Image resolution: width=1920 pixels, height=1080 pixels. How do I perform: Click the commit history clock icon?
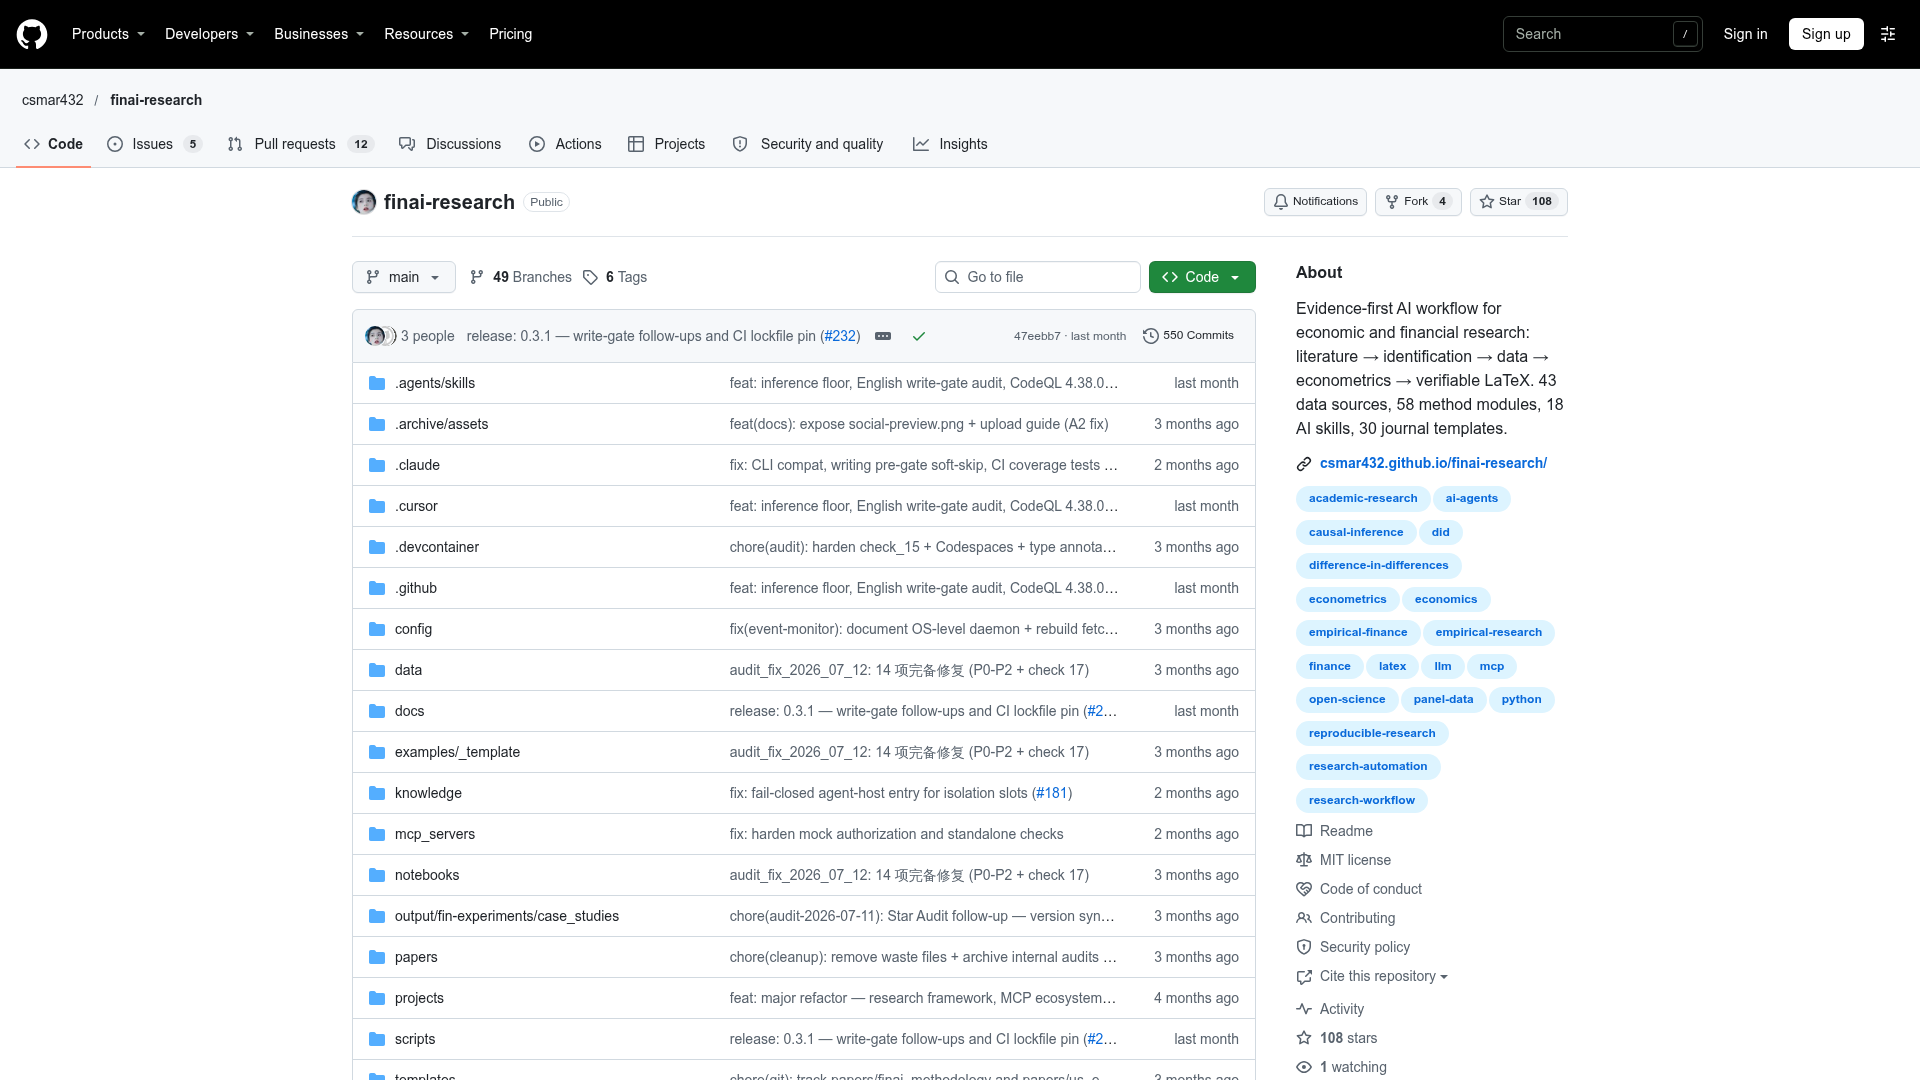pos(1151,336)
